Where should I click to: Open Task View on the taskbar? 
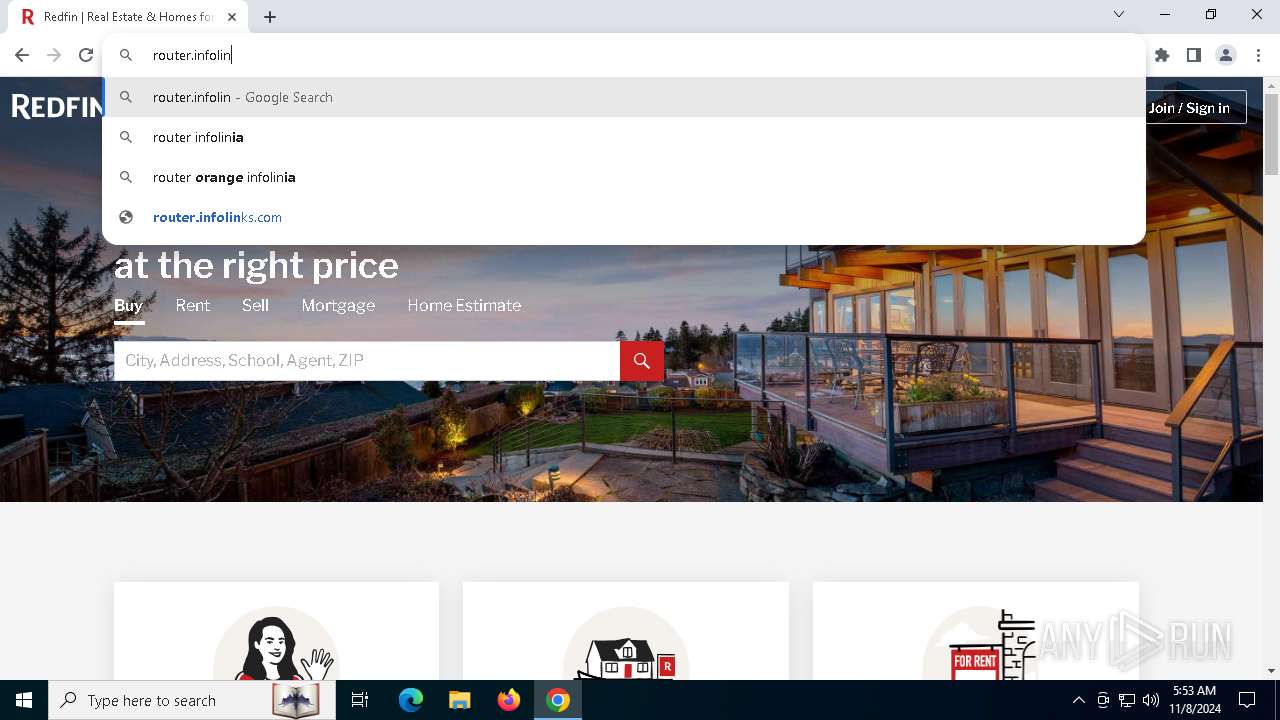point(360,700)
